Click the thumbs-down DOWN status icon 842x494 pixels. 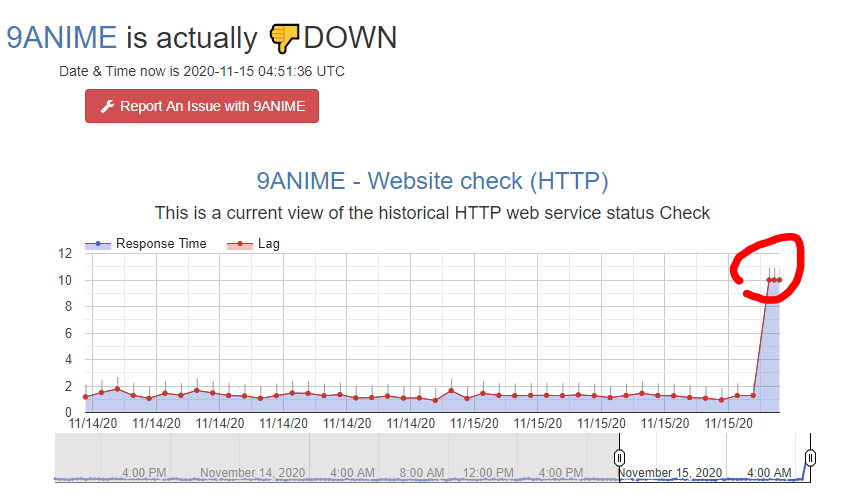pos(283,38)
